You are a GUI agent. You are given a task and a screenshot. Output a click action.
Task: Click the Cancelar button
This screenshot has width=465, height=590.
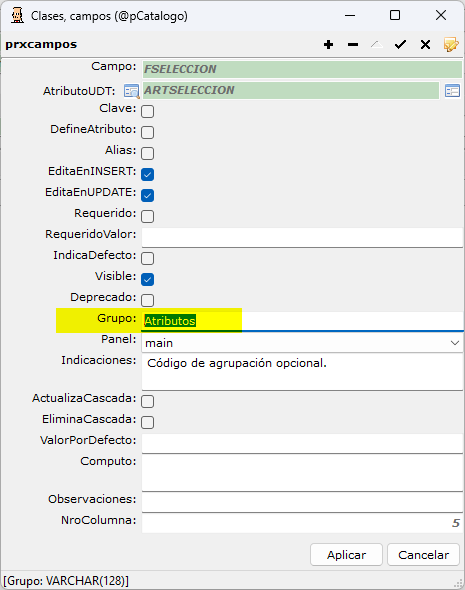pos(423,555)
